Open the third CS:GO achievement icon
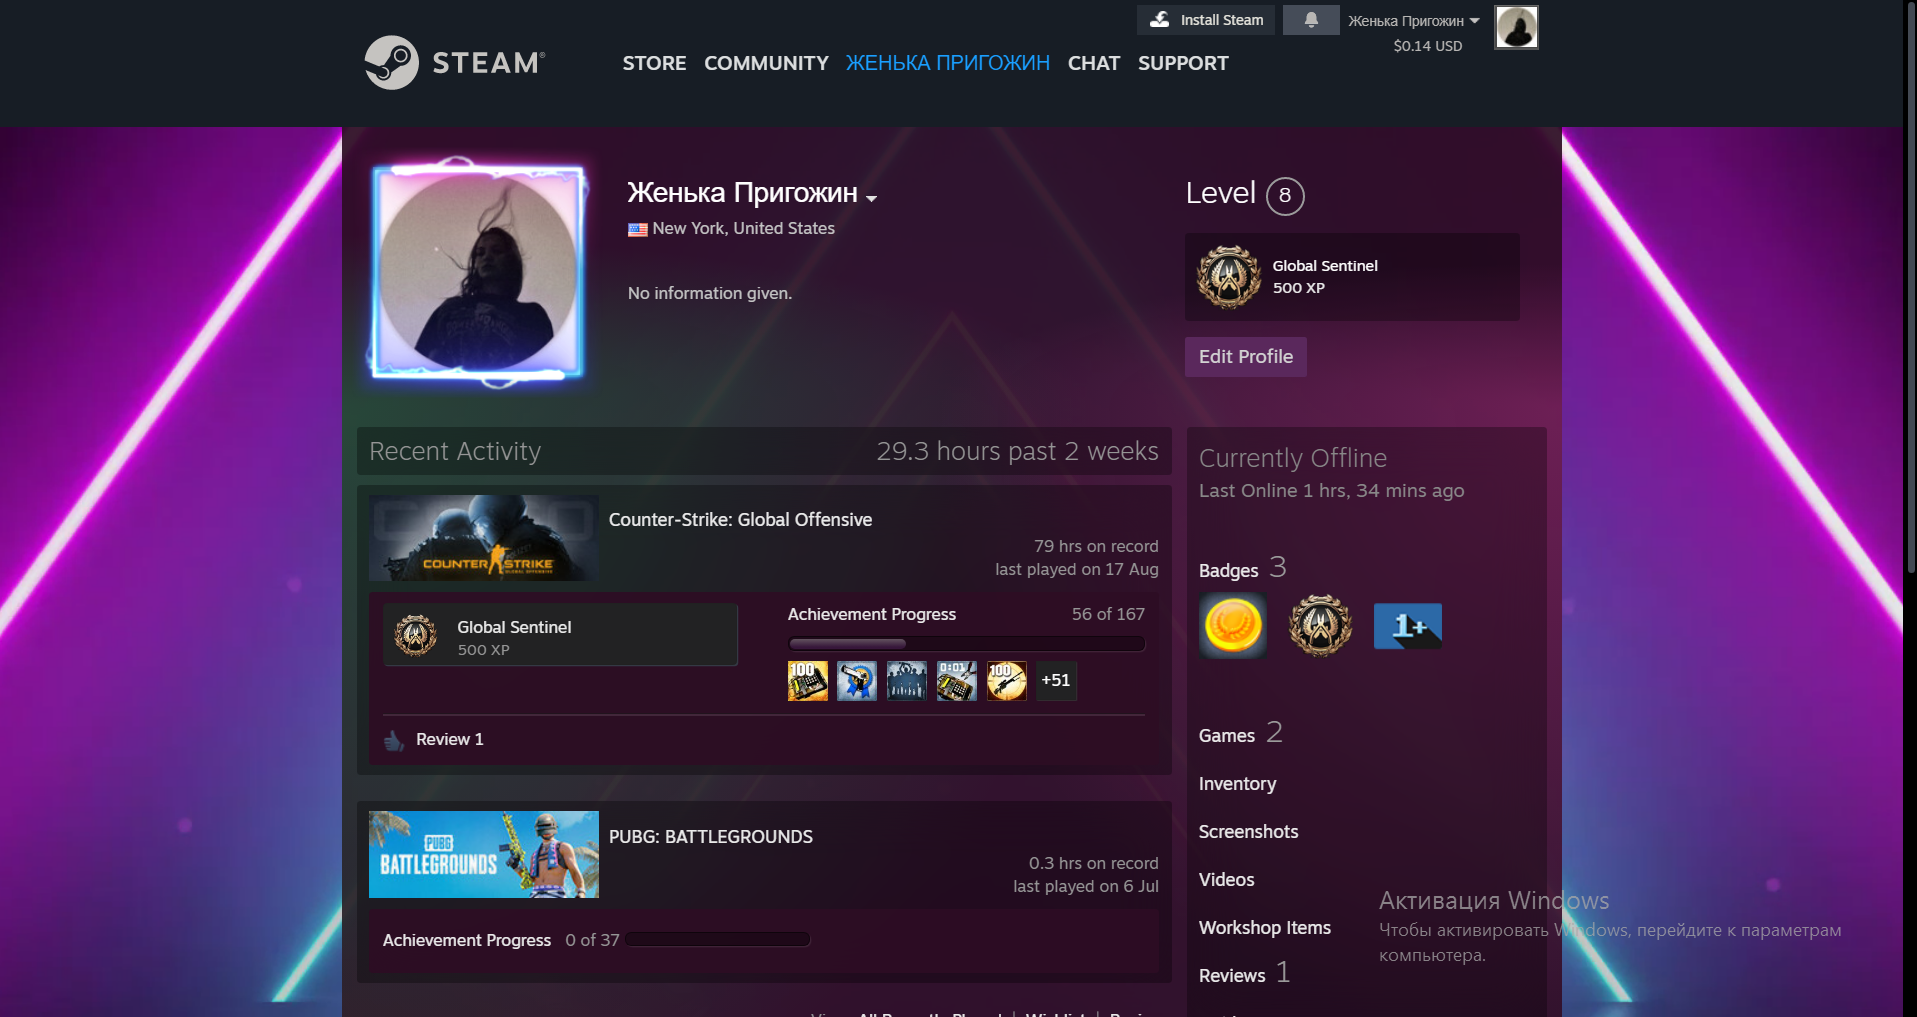1917x1017 pixels. pyautogui.click(x=907, y=681)
